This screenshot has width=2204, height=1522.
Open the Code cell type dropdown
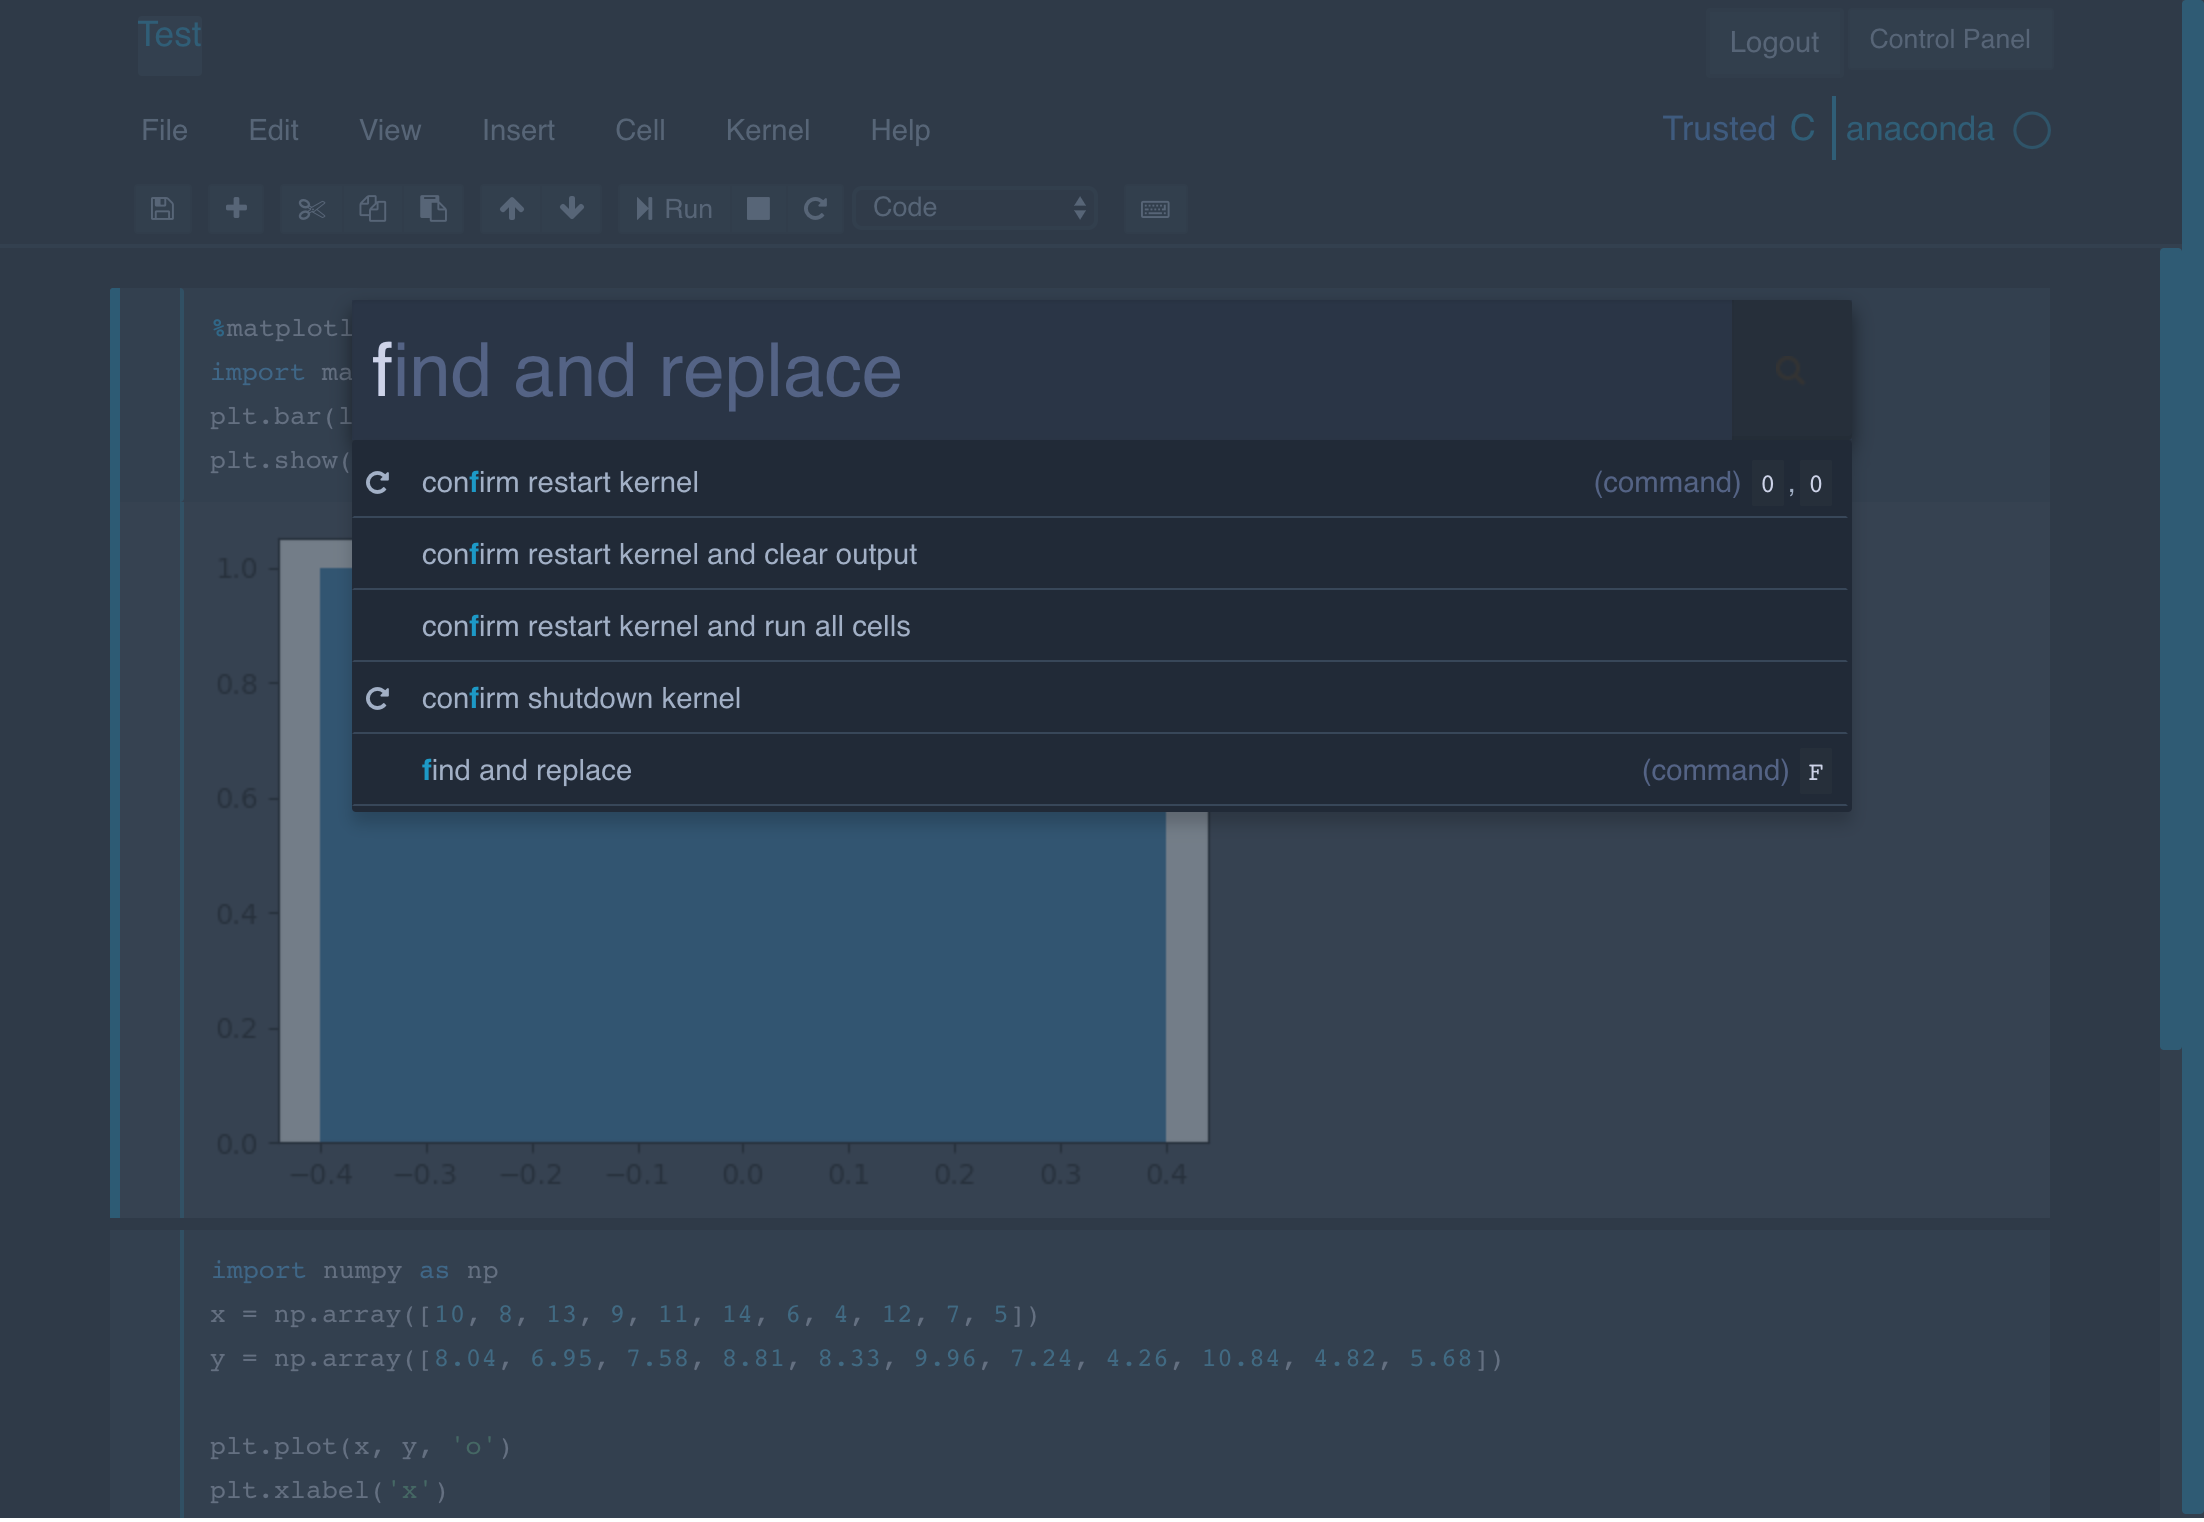975,208
